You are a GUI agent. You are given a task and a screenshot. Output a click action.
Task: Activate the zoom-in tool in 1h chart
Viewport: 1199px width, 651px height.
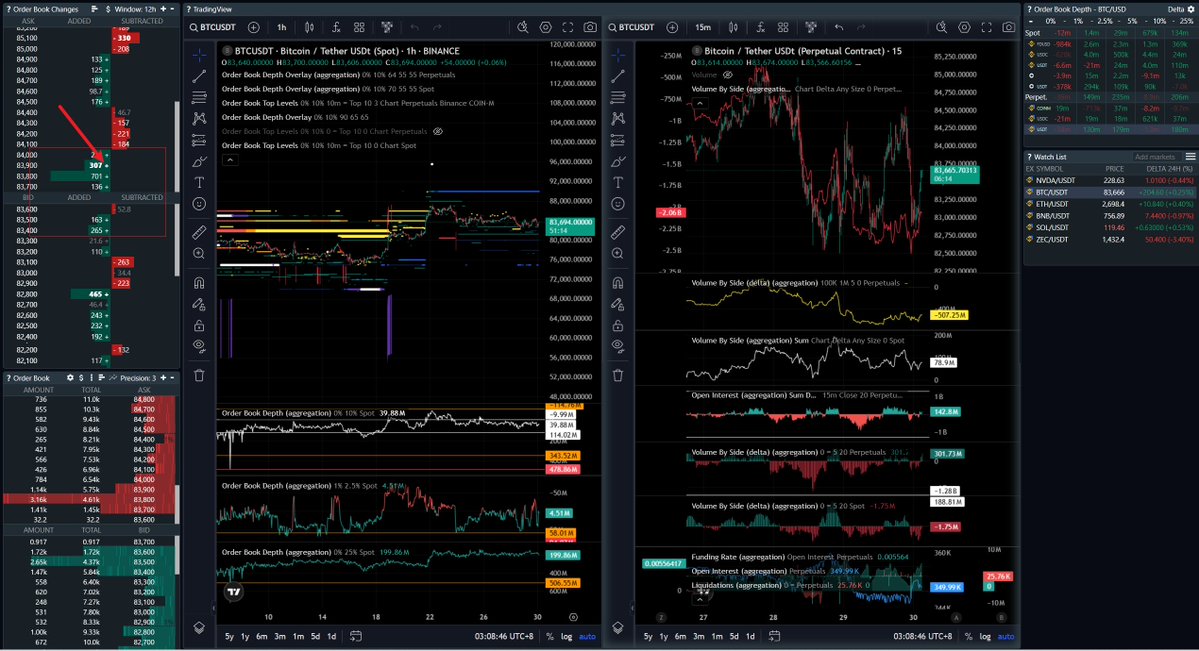(x=199, y=253)
